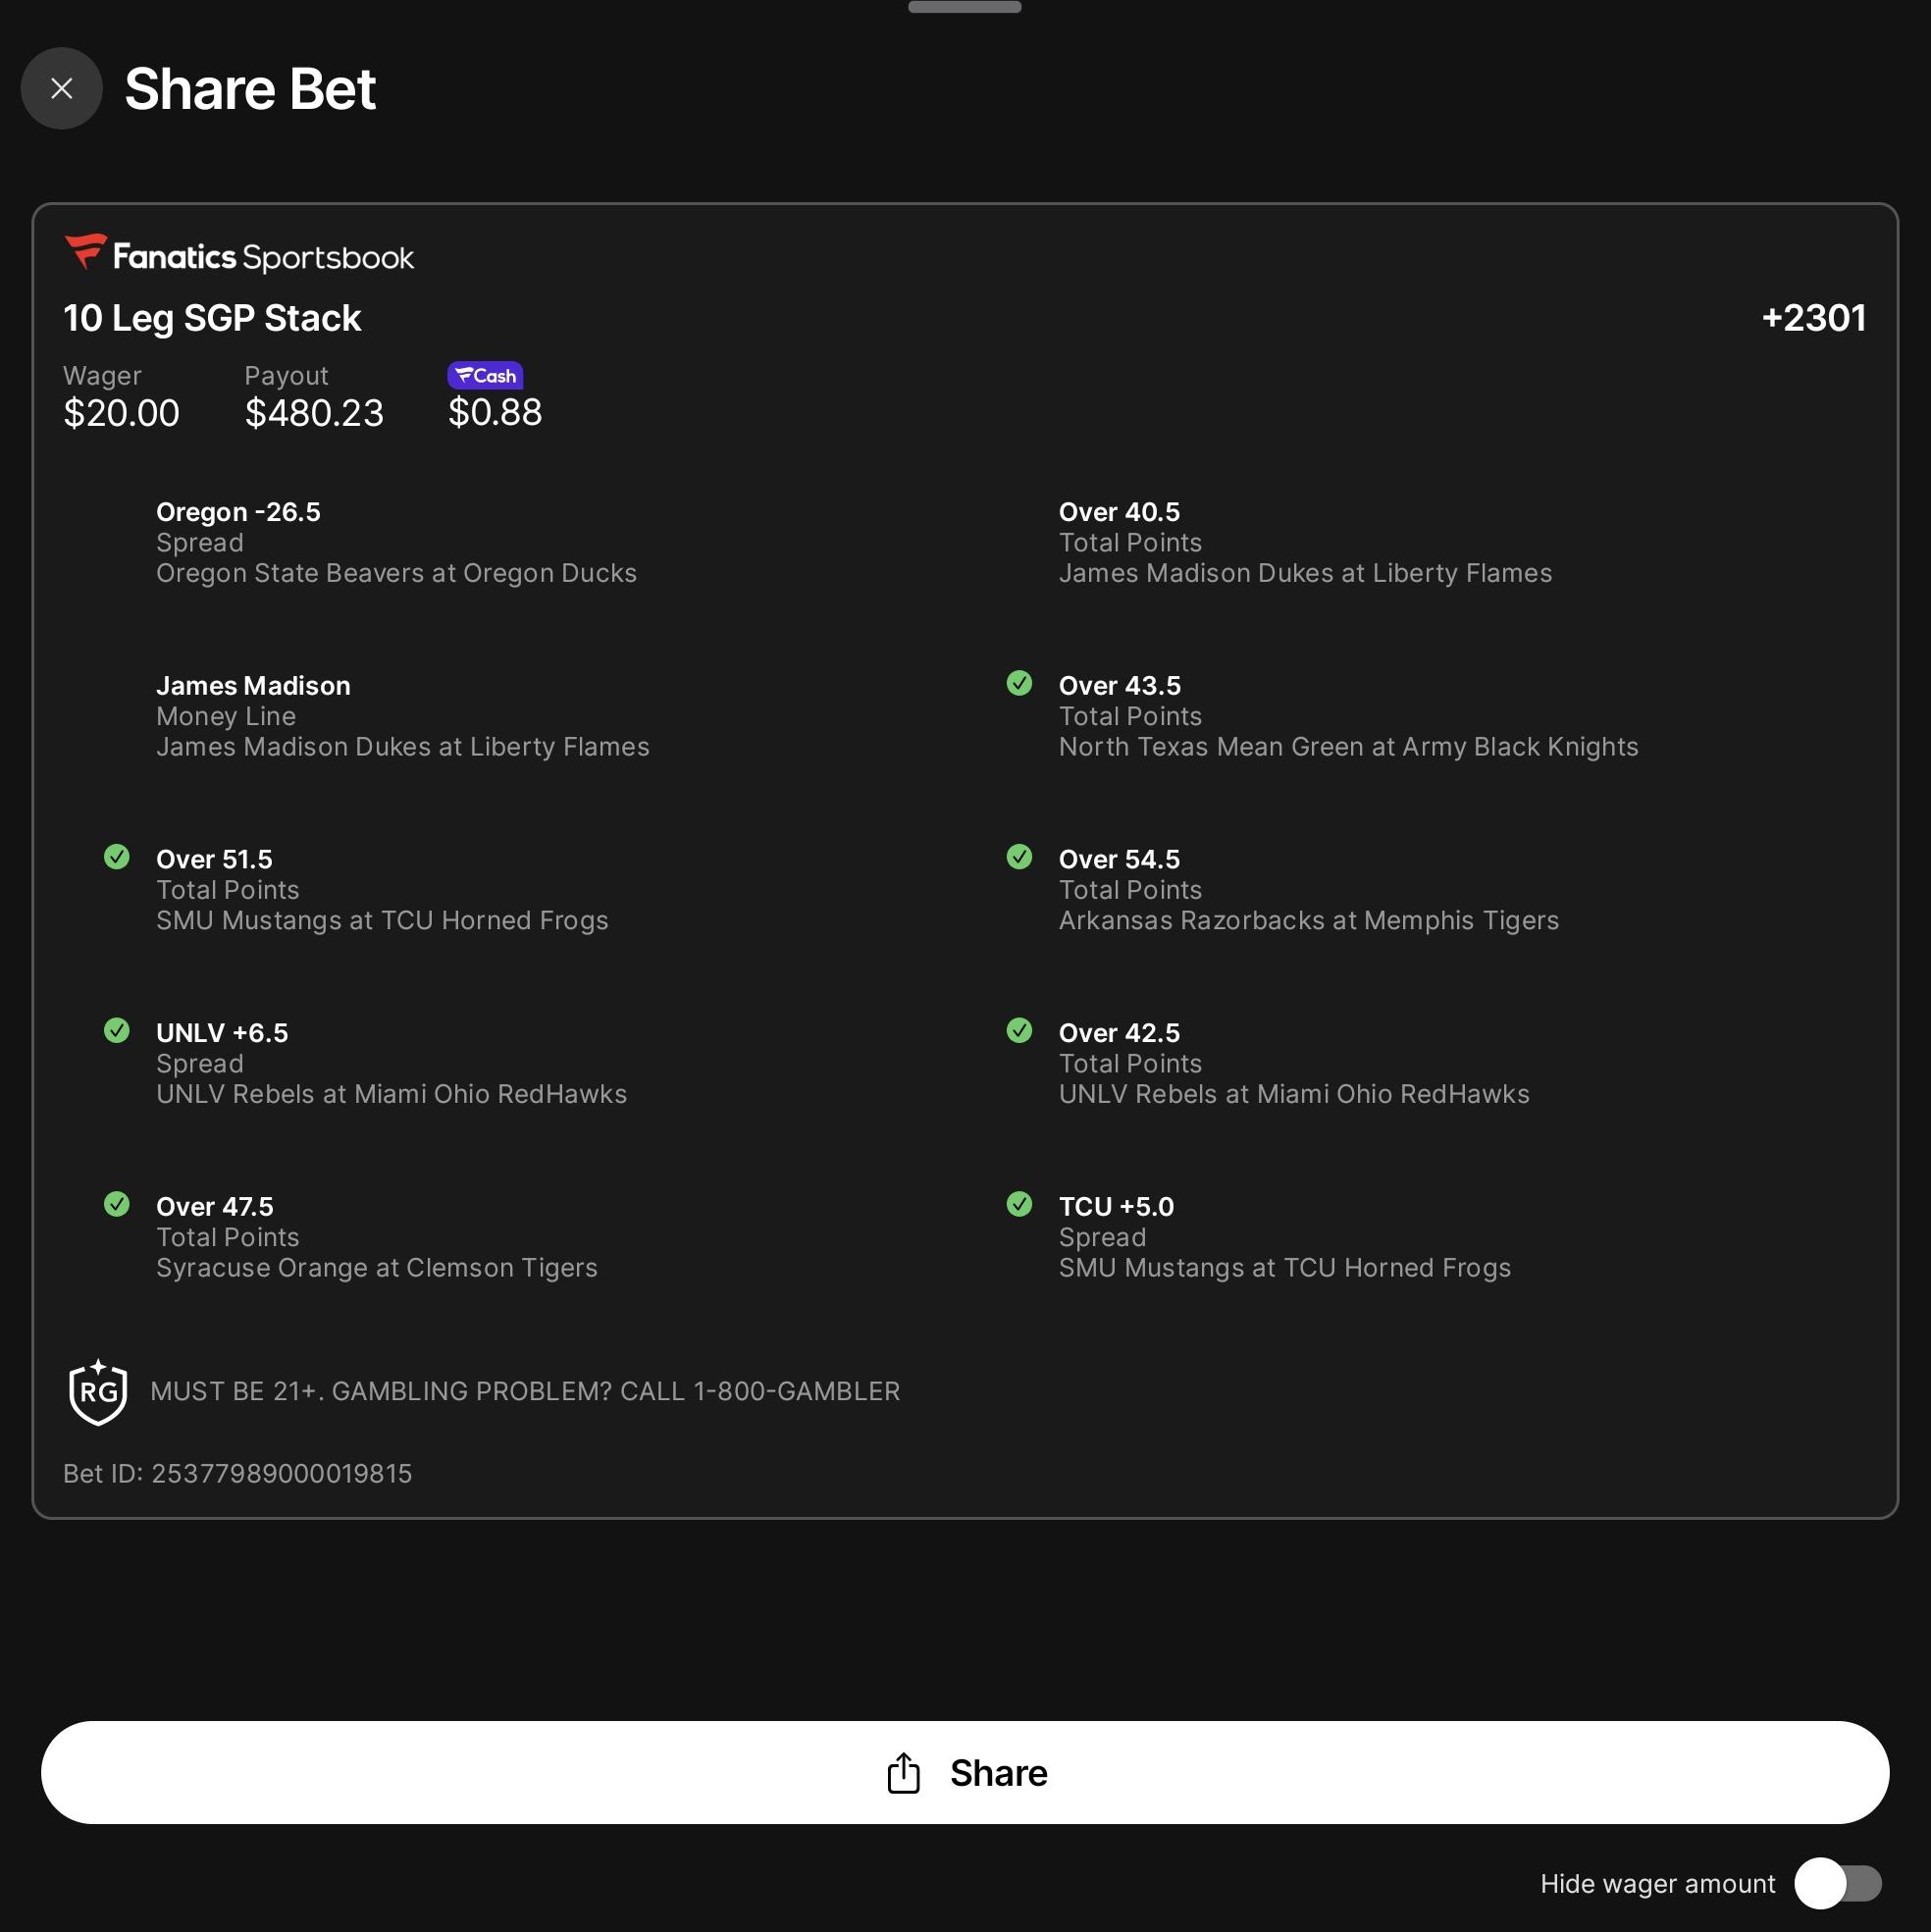1931x1932 pixels.
Task: Tap the sheet drag handle at top
Action: click(x=965, y=7)
